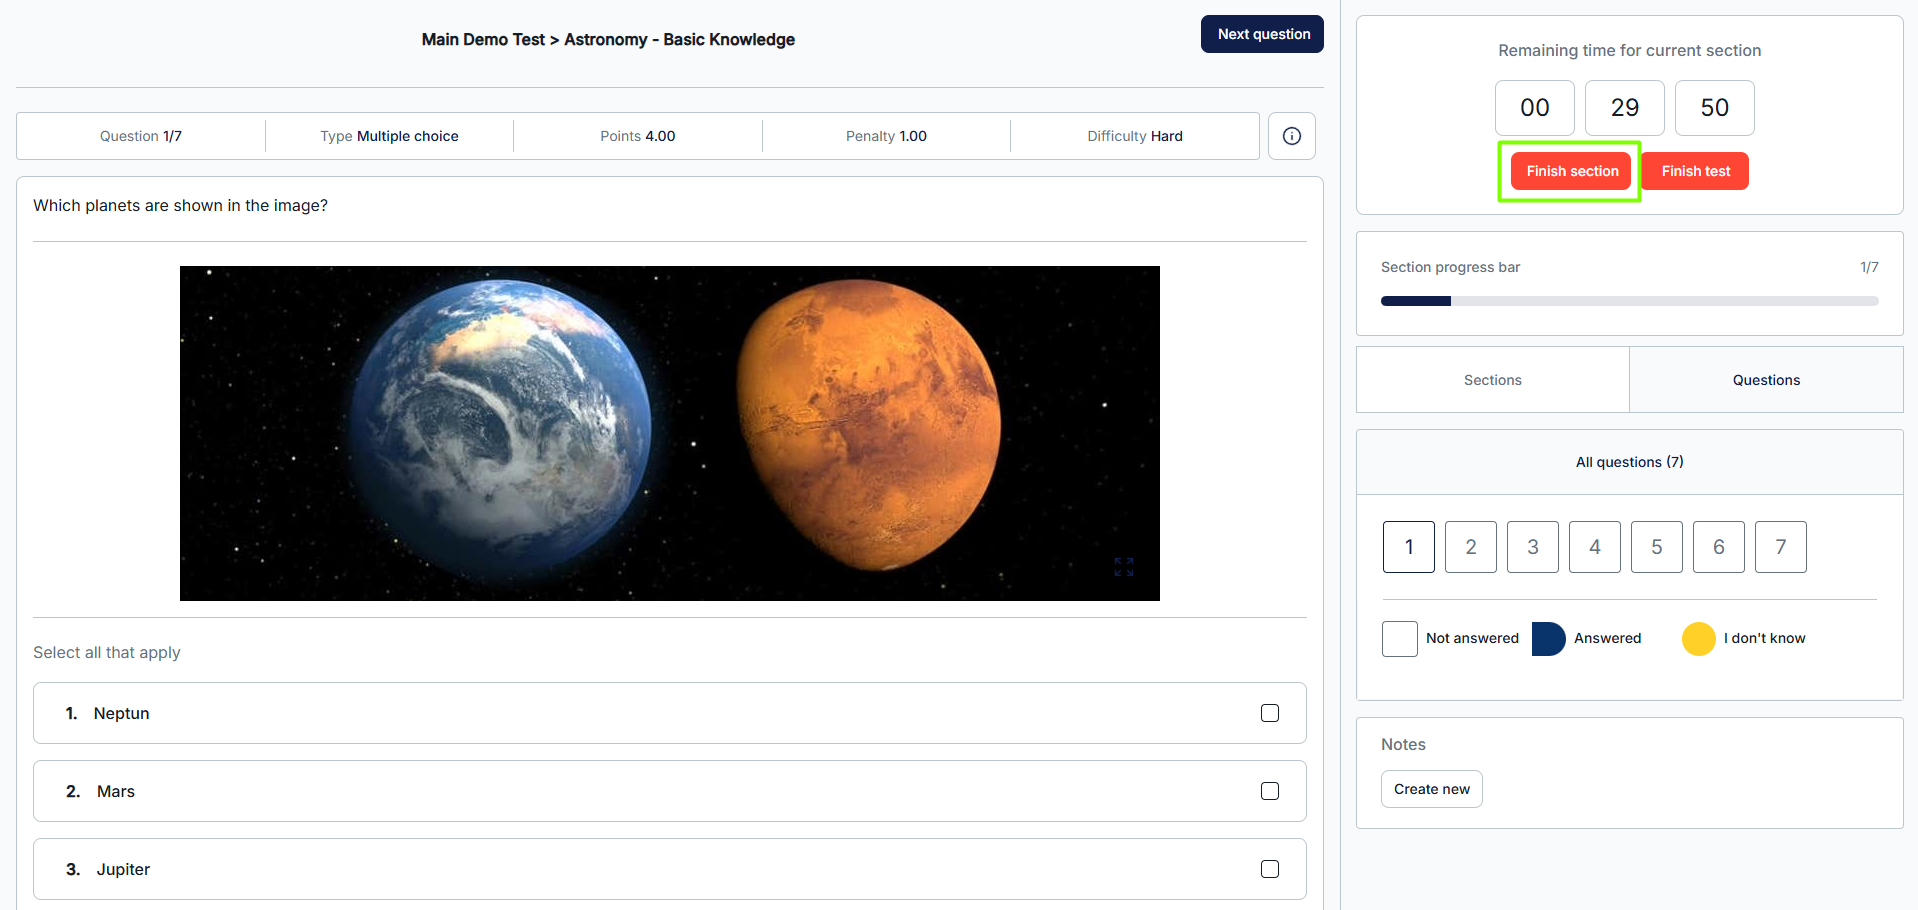The image size is (1918, 910).
Task: Jump to question 2
Action: pos(1470,547)
